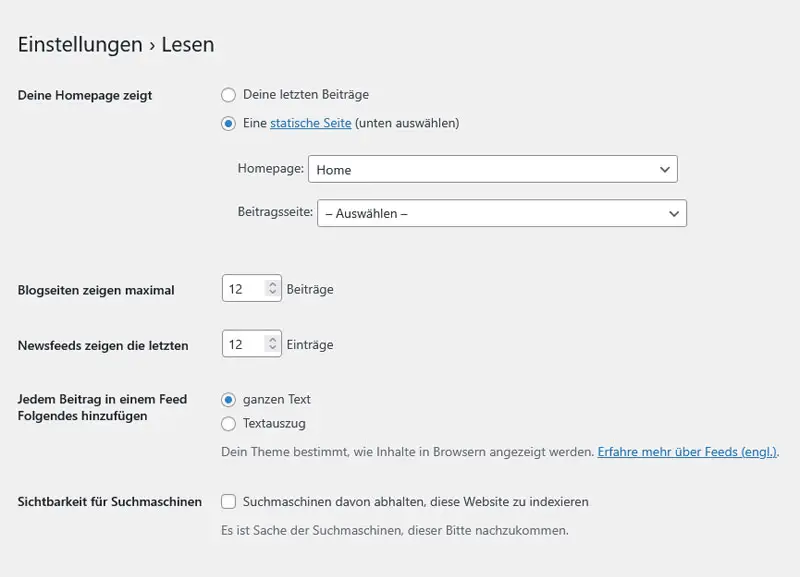800x577 pixels.
Task: Click text 'Es ist Sache der Suchmaschinen'
Action: 394,531
